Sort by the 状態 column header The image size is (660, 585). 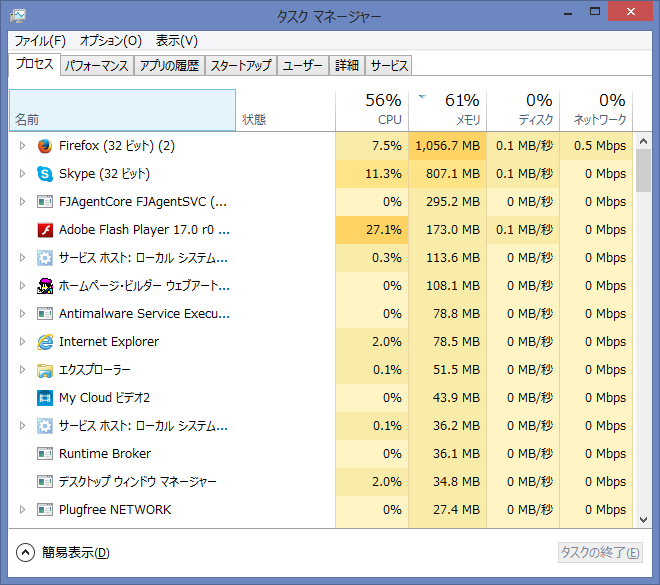click(285, 110)
